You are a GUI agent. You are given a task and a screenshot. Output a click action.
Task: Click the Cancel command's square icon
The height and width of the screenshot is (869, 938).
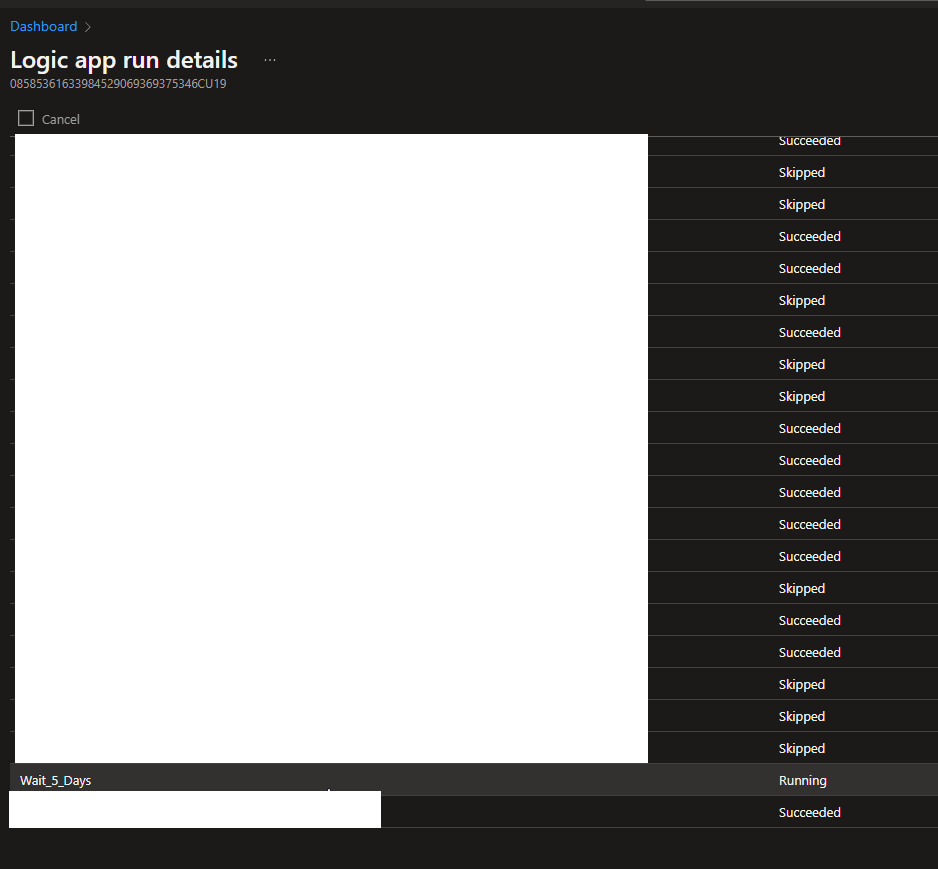click(25, 118)
